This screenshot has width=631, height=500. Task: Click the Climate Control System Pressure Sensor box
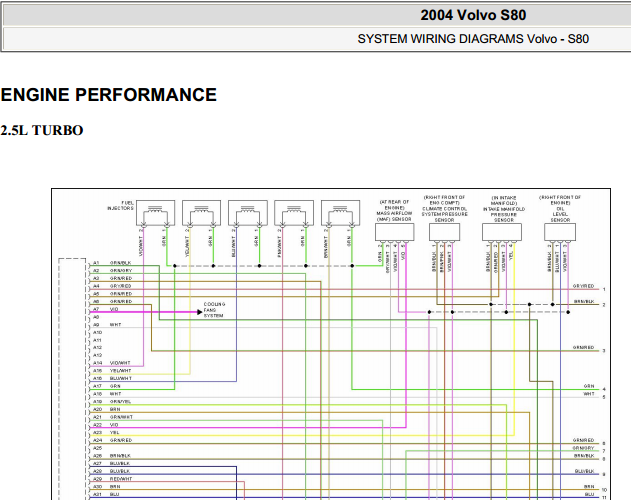click(x=444, y=232)
